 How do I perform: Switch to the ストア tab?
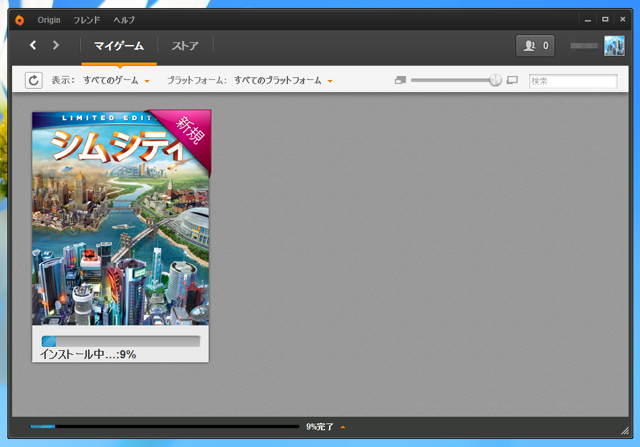(x=185, y=46)
